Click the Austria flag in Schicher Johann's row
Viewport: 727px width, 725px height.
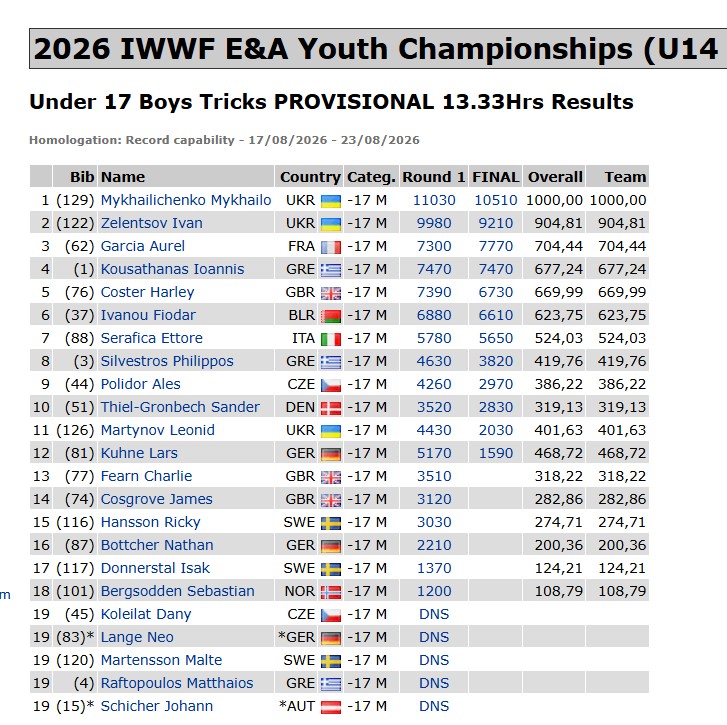pos(331,707)
